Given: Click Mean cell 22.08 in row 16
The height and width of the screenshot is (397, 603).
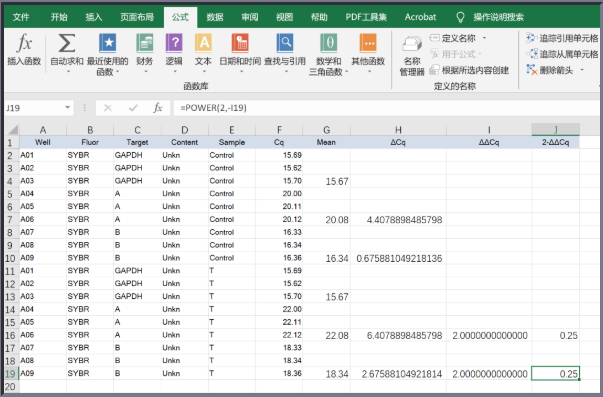Looking at the screenshot, I should click(326, 335).
